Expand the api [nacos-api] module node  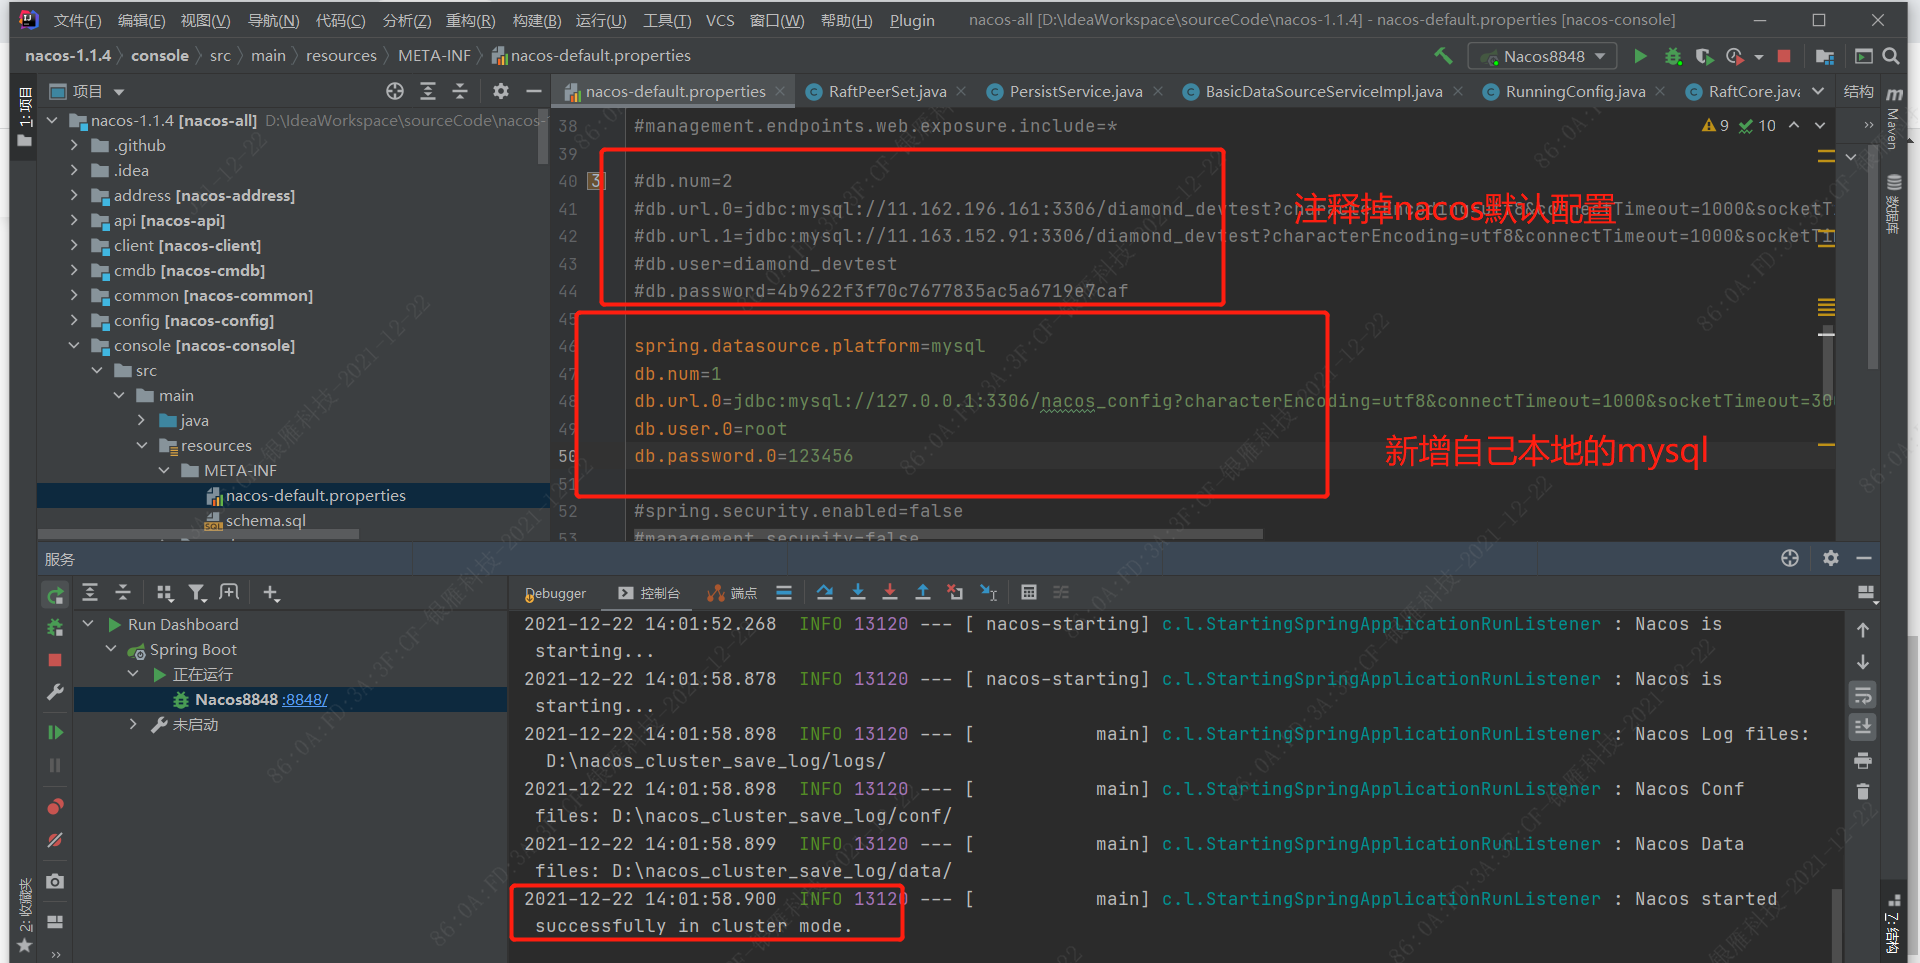[x=74, y=220]
